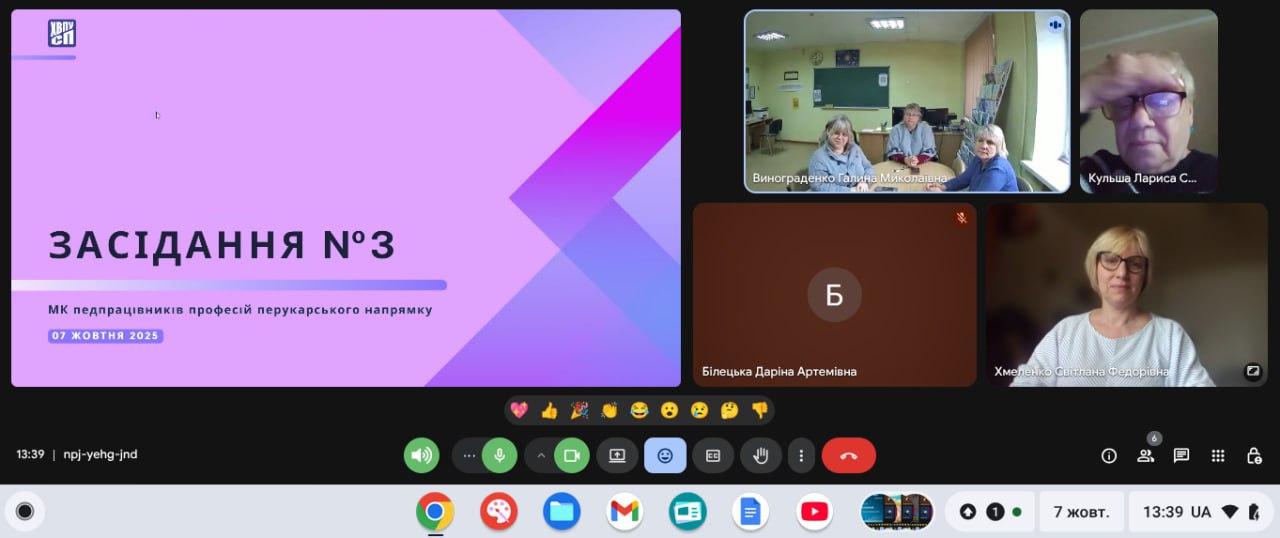Image resolution: width=1280 pixels, height=538 pixels.
Task: Send the thumbs up reaction
Action: pyautogui.click(x=549, y=410)
